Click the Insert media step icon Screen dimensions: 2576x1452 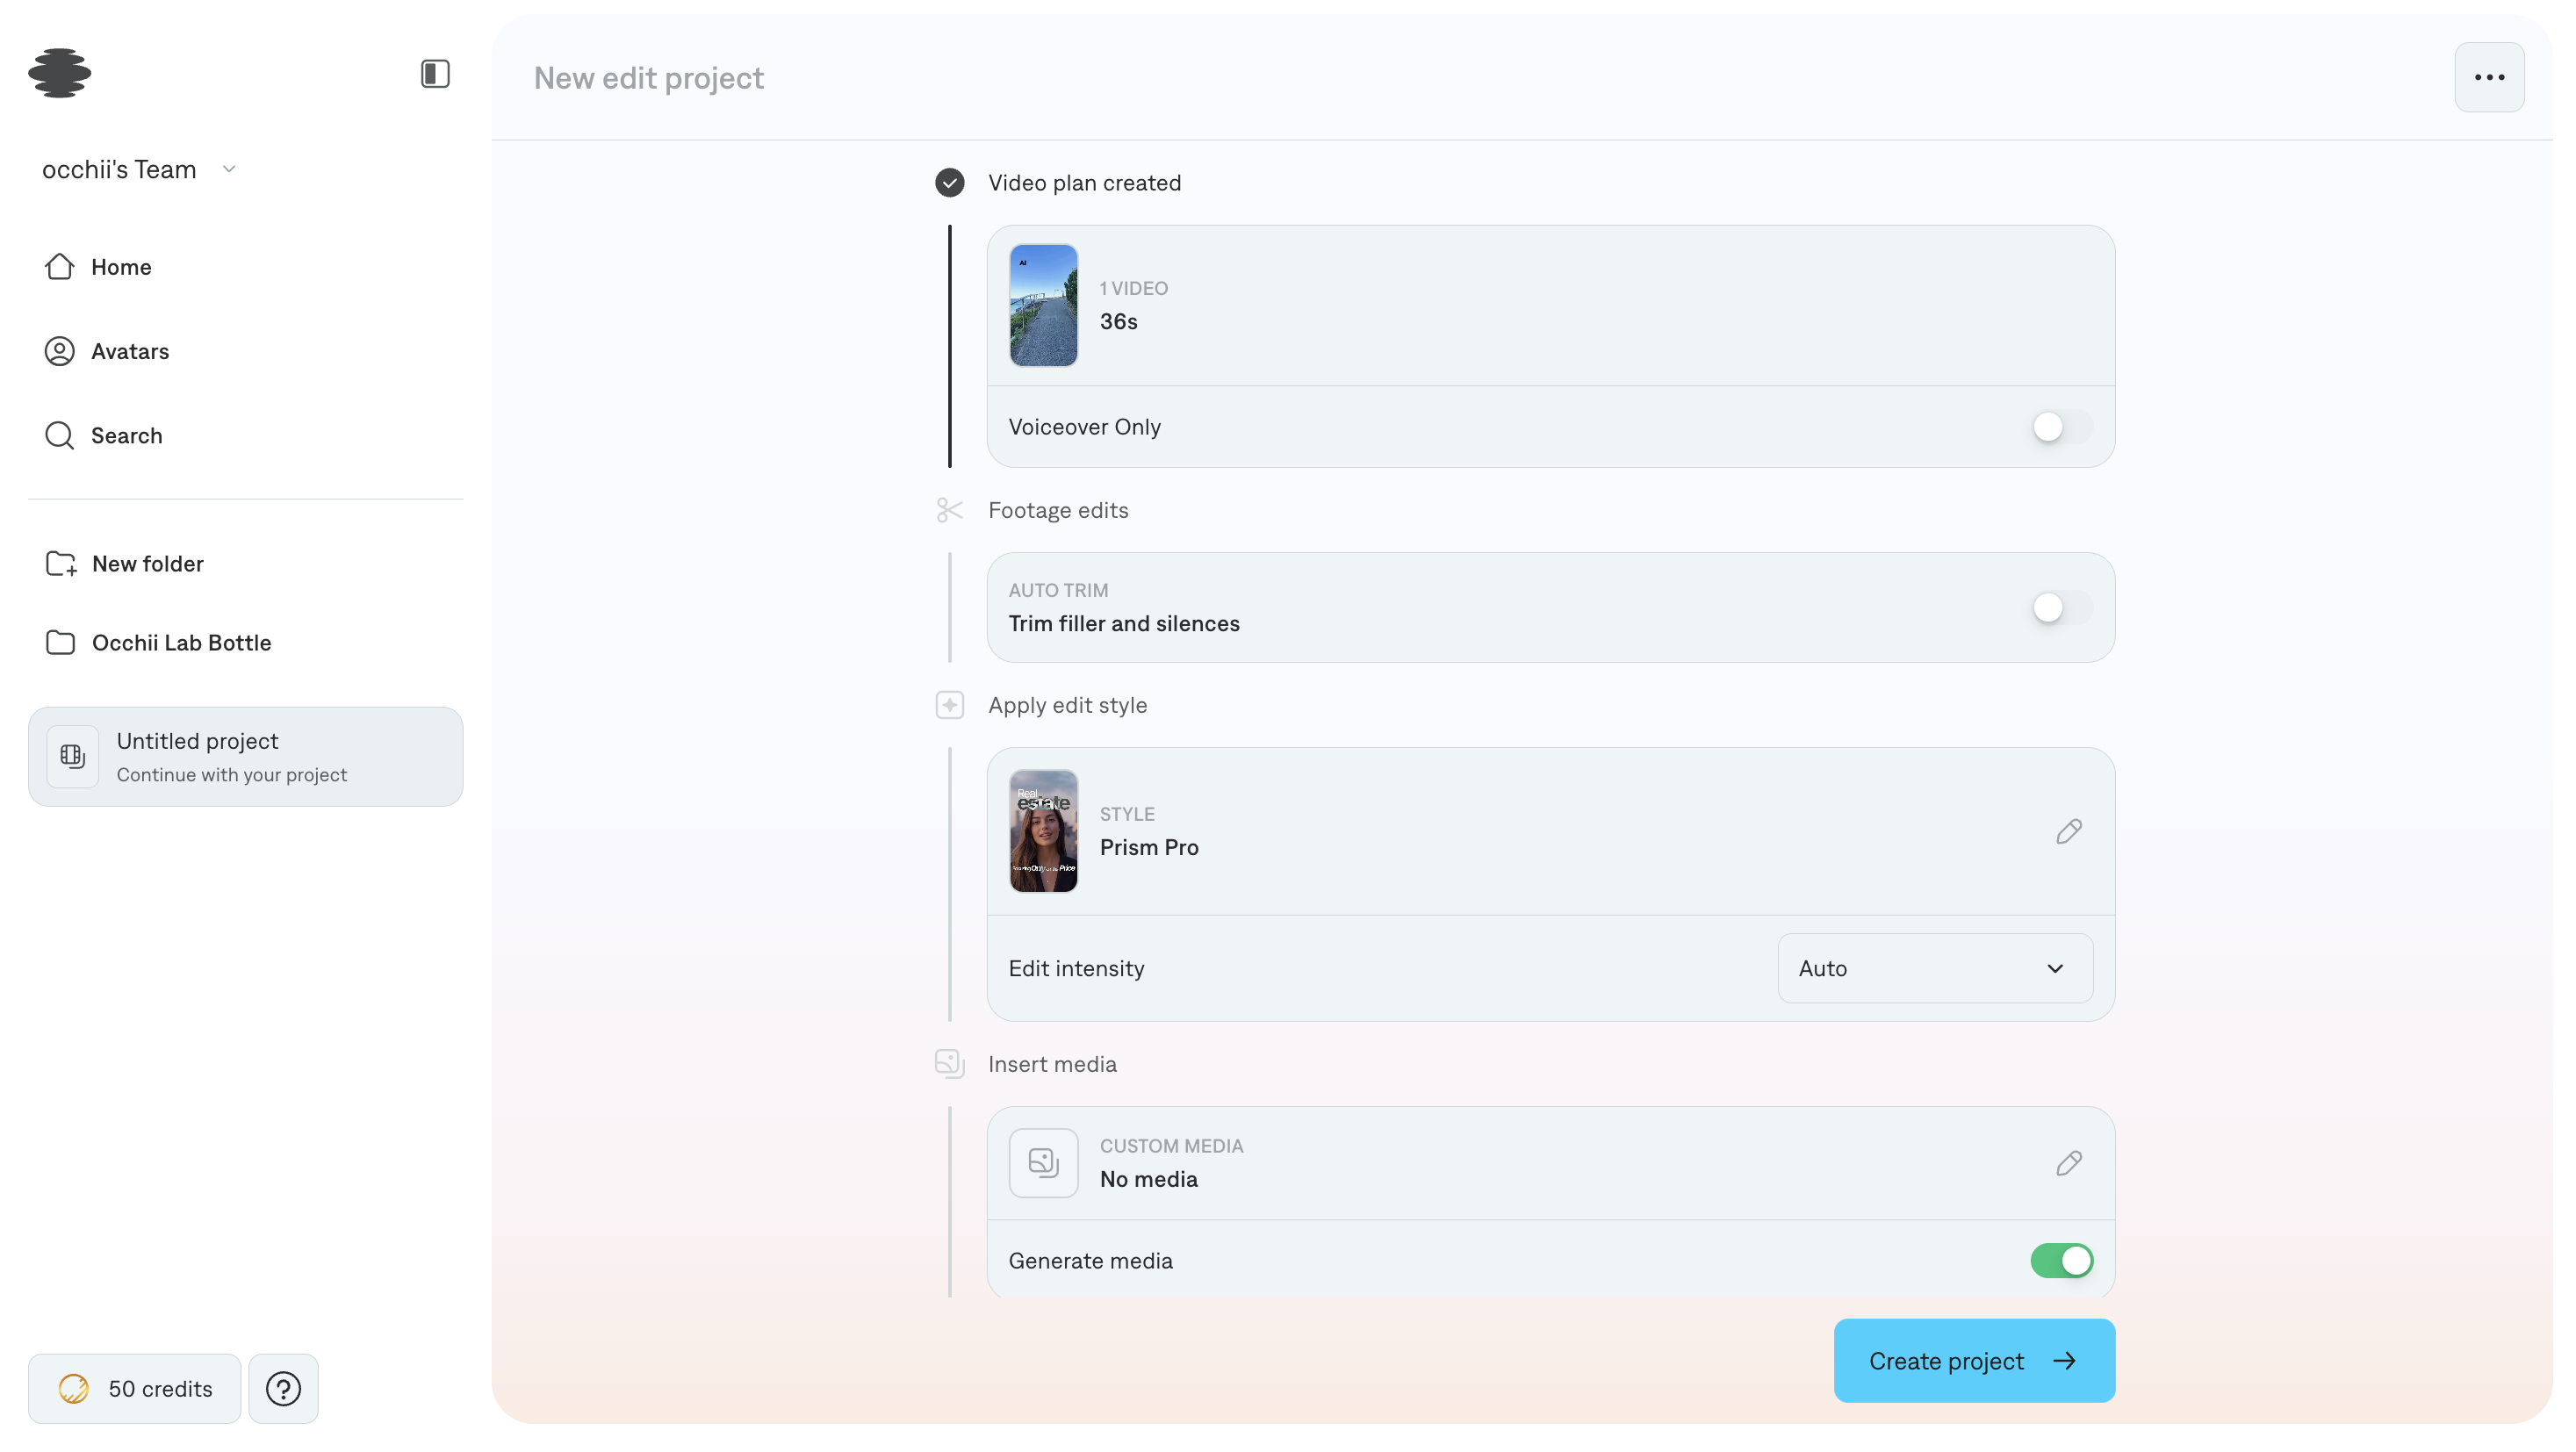point(949,1064)
